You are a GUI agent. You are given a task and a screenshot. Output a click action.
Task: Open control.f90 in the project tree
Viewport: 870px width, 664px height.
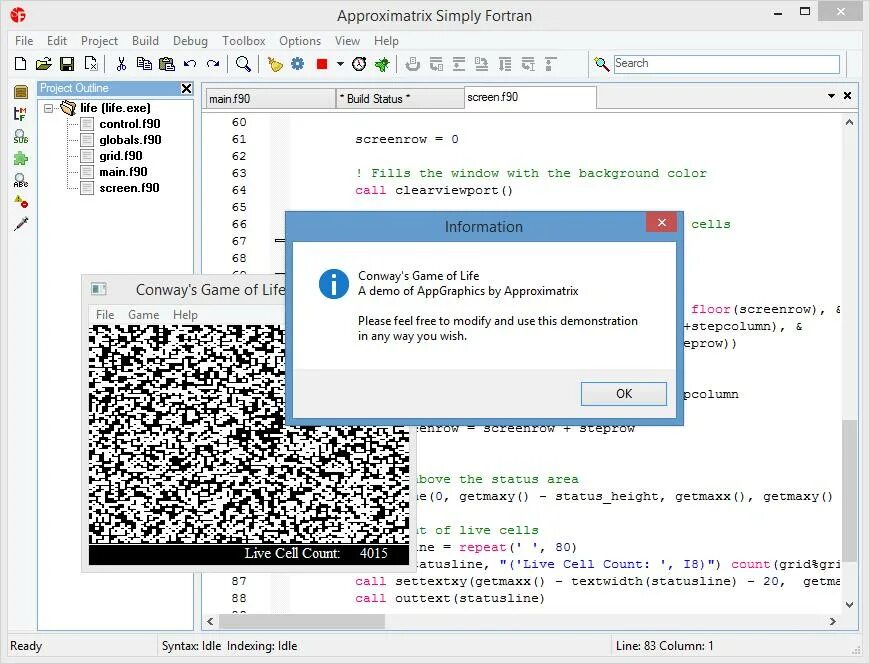(130, 124)
